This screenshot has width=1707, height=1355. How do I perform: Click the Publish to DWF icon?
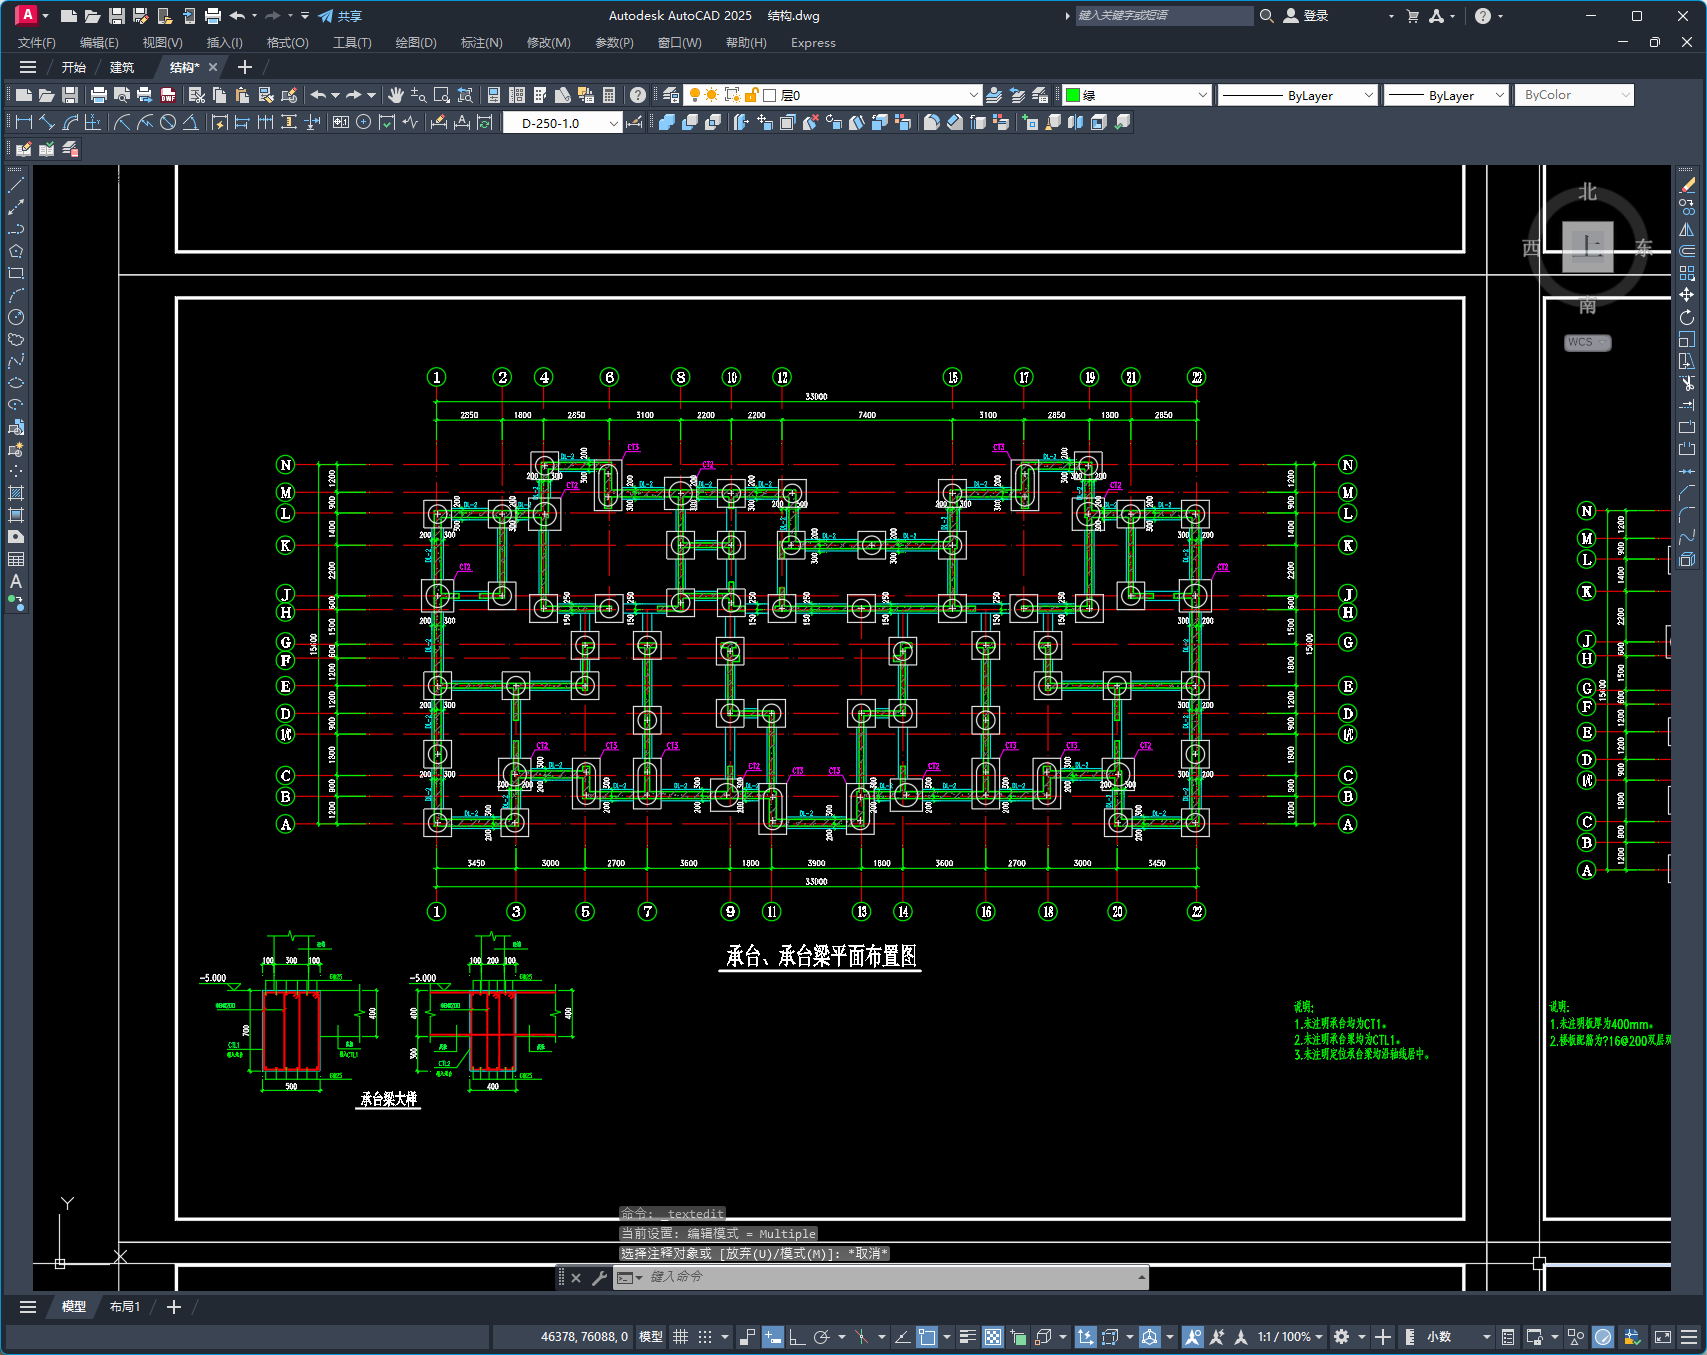pyautogui.click(x=168, y=95)
